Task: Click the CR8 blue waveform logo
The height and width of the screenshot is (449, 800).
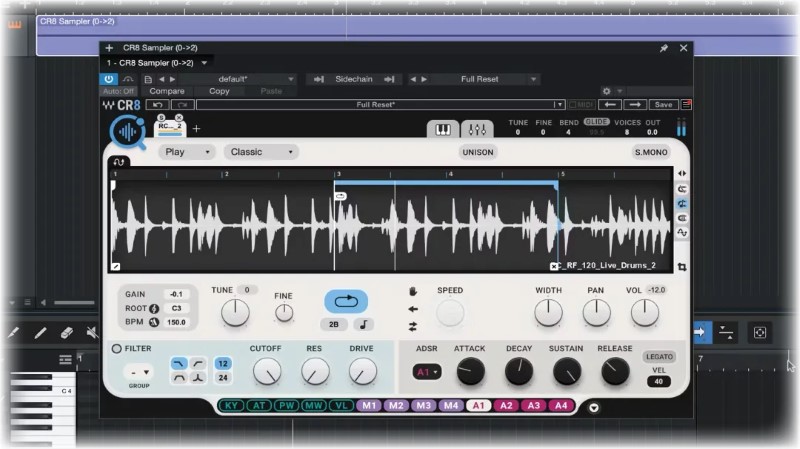Action: pos(127,132)
